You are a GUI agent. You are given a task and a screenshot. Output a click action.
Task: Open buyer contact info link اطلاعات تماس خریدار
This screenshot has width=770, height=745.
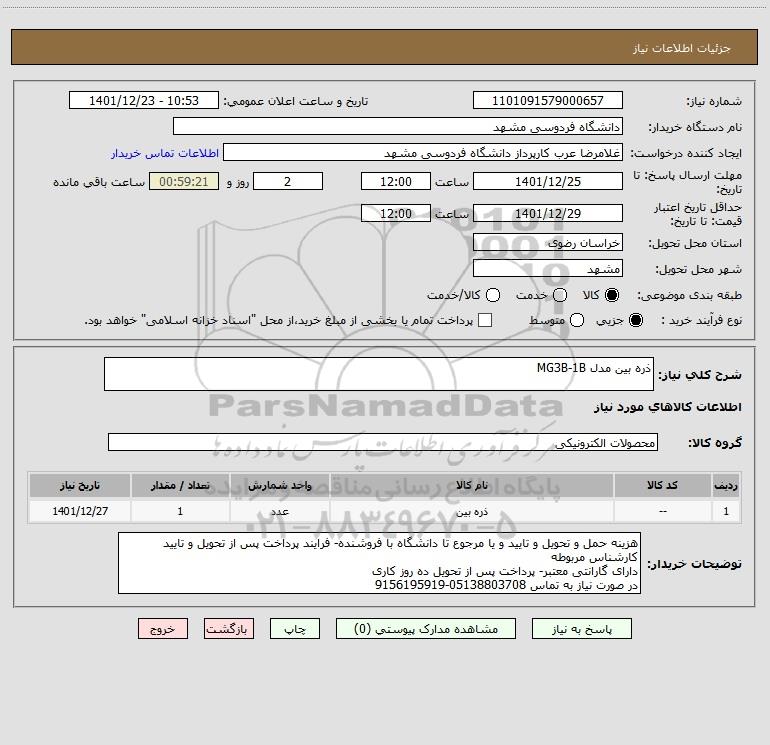point(165,153)
